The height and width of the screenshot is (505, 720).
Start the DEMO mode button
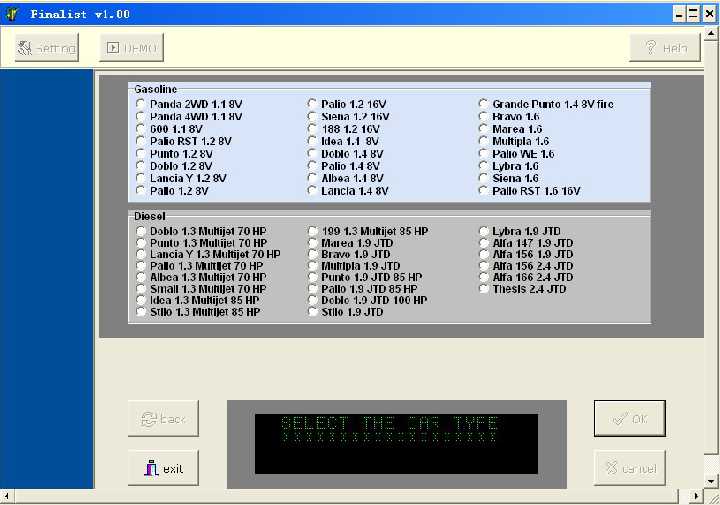[x=132, y=47]
